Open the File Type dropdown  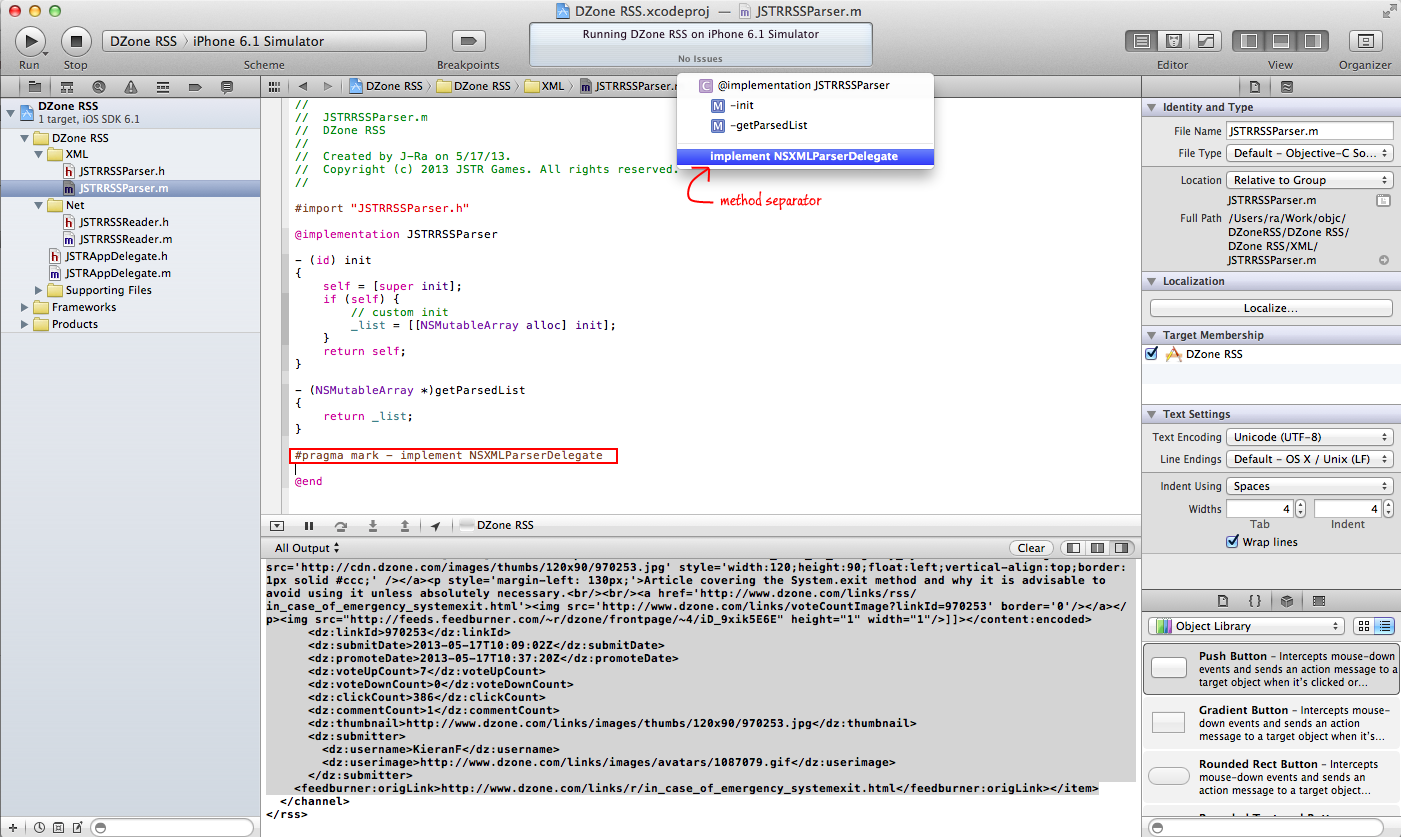click(x=1310, y=153)
